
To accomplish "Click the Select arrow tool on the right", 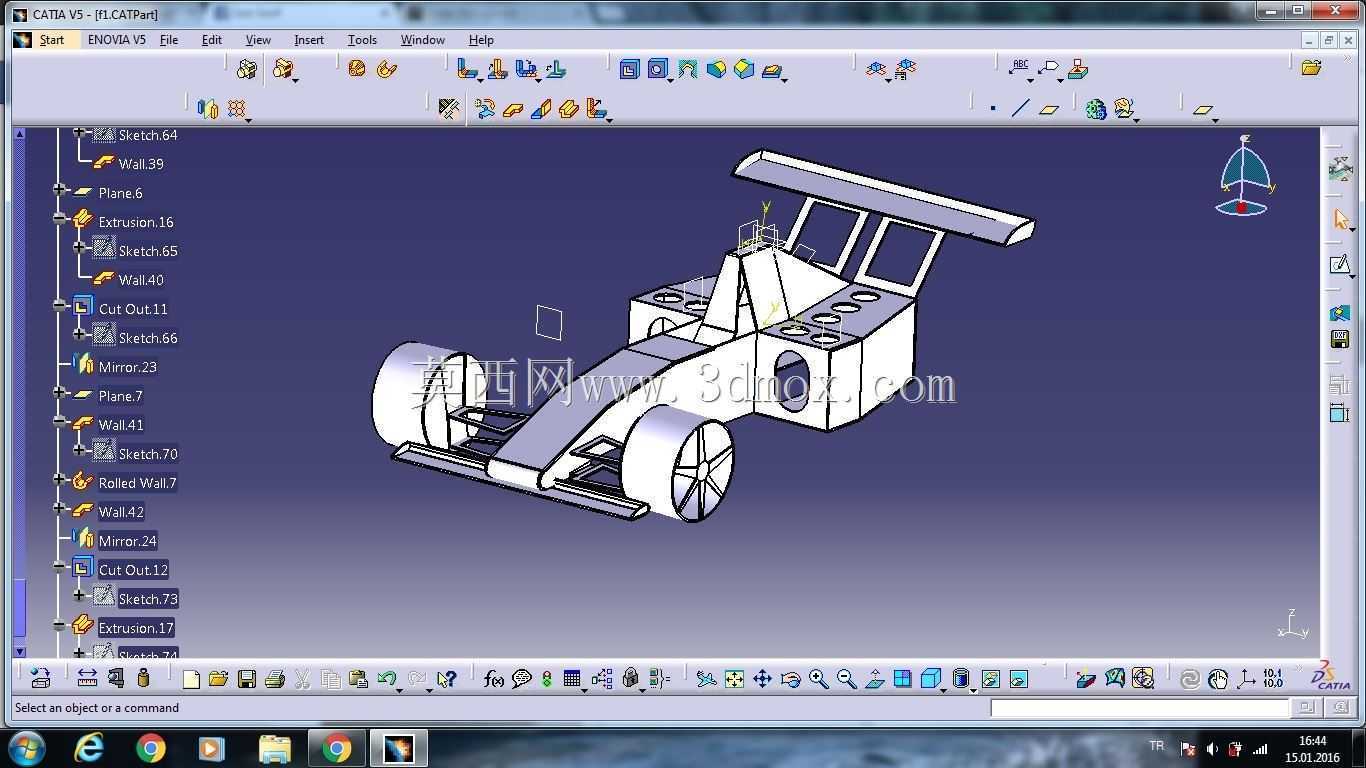I will pyautogui.click(x=1341, y=219).
